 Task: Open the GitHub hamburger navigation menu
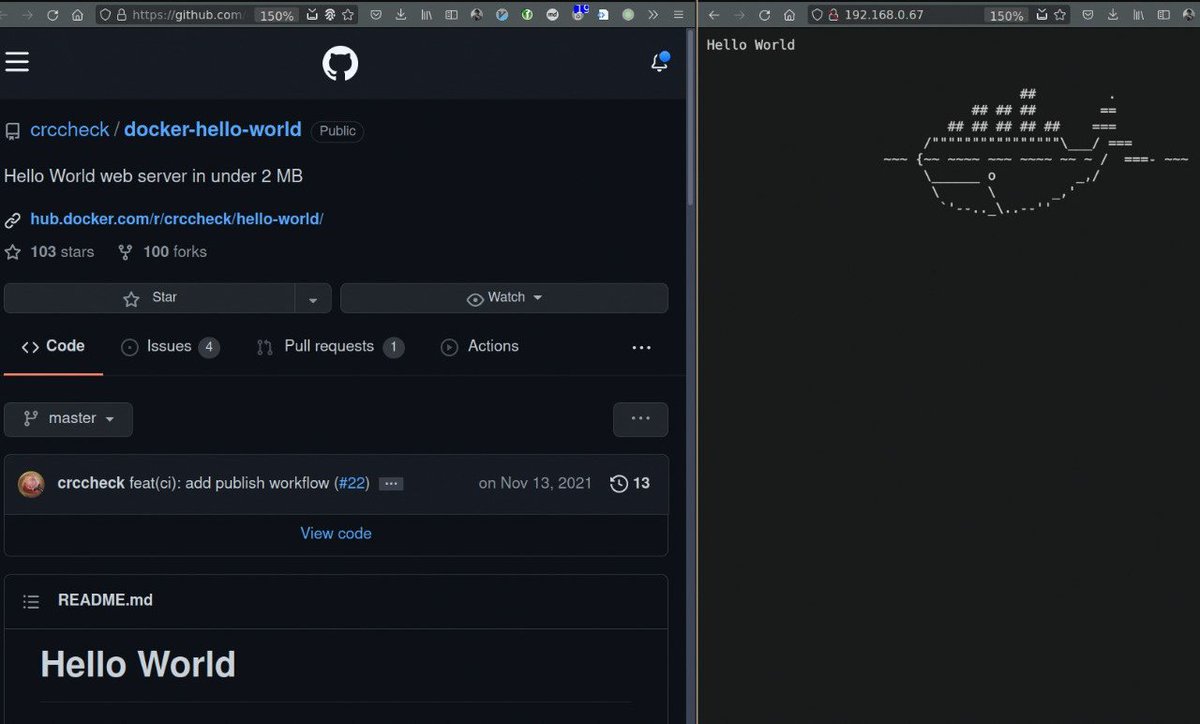[x=17, y=62]
